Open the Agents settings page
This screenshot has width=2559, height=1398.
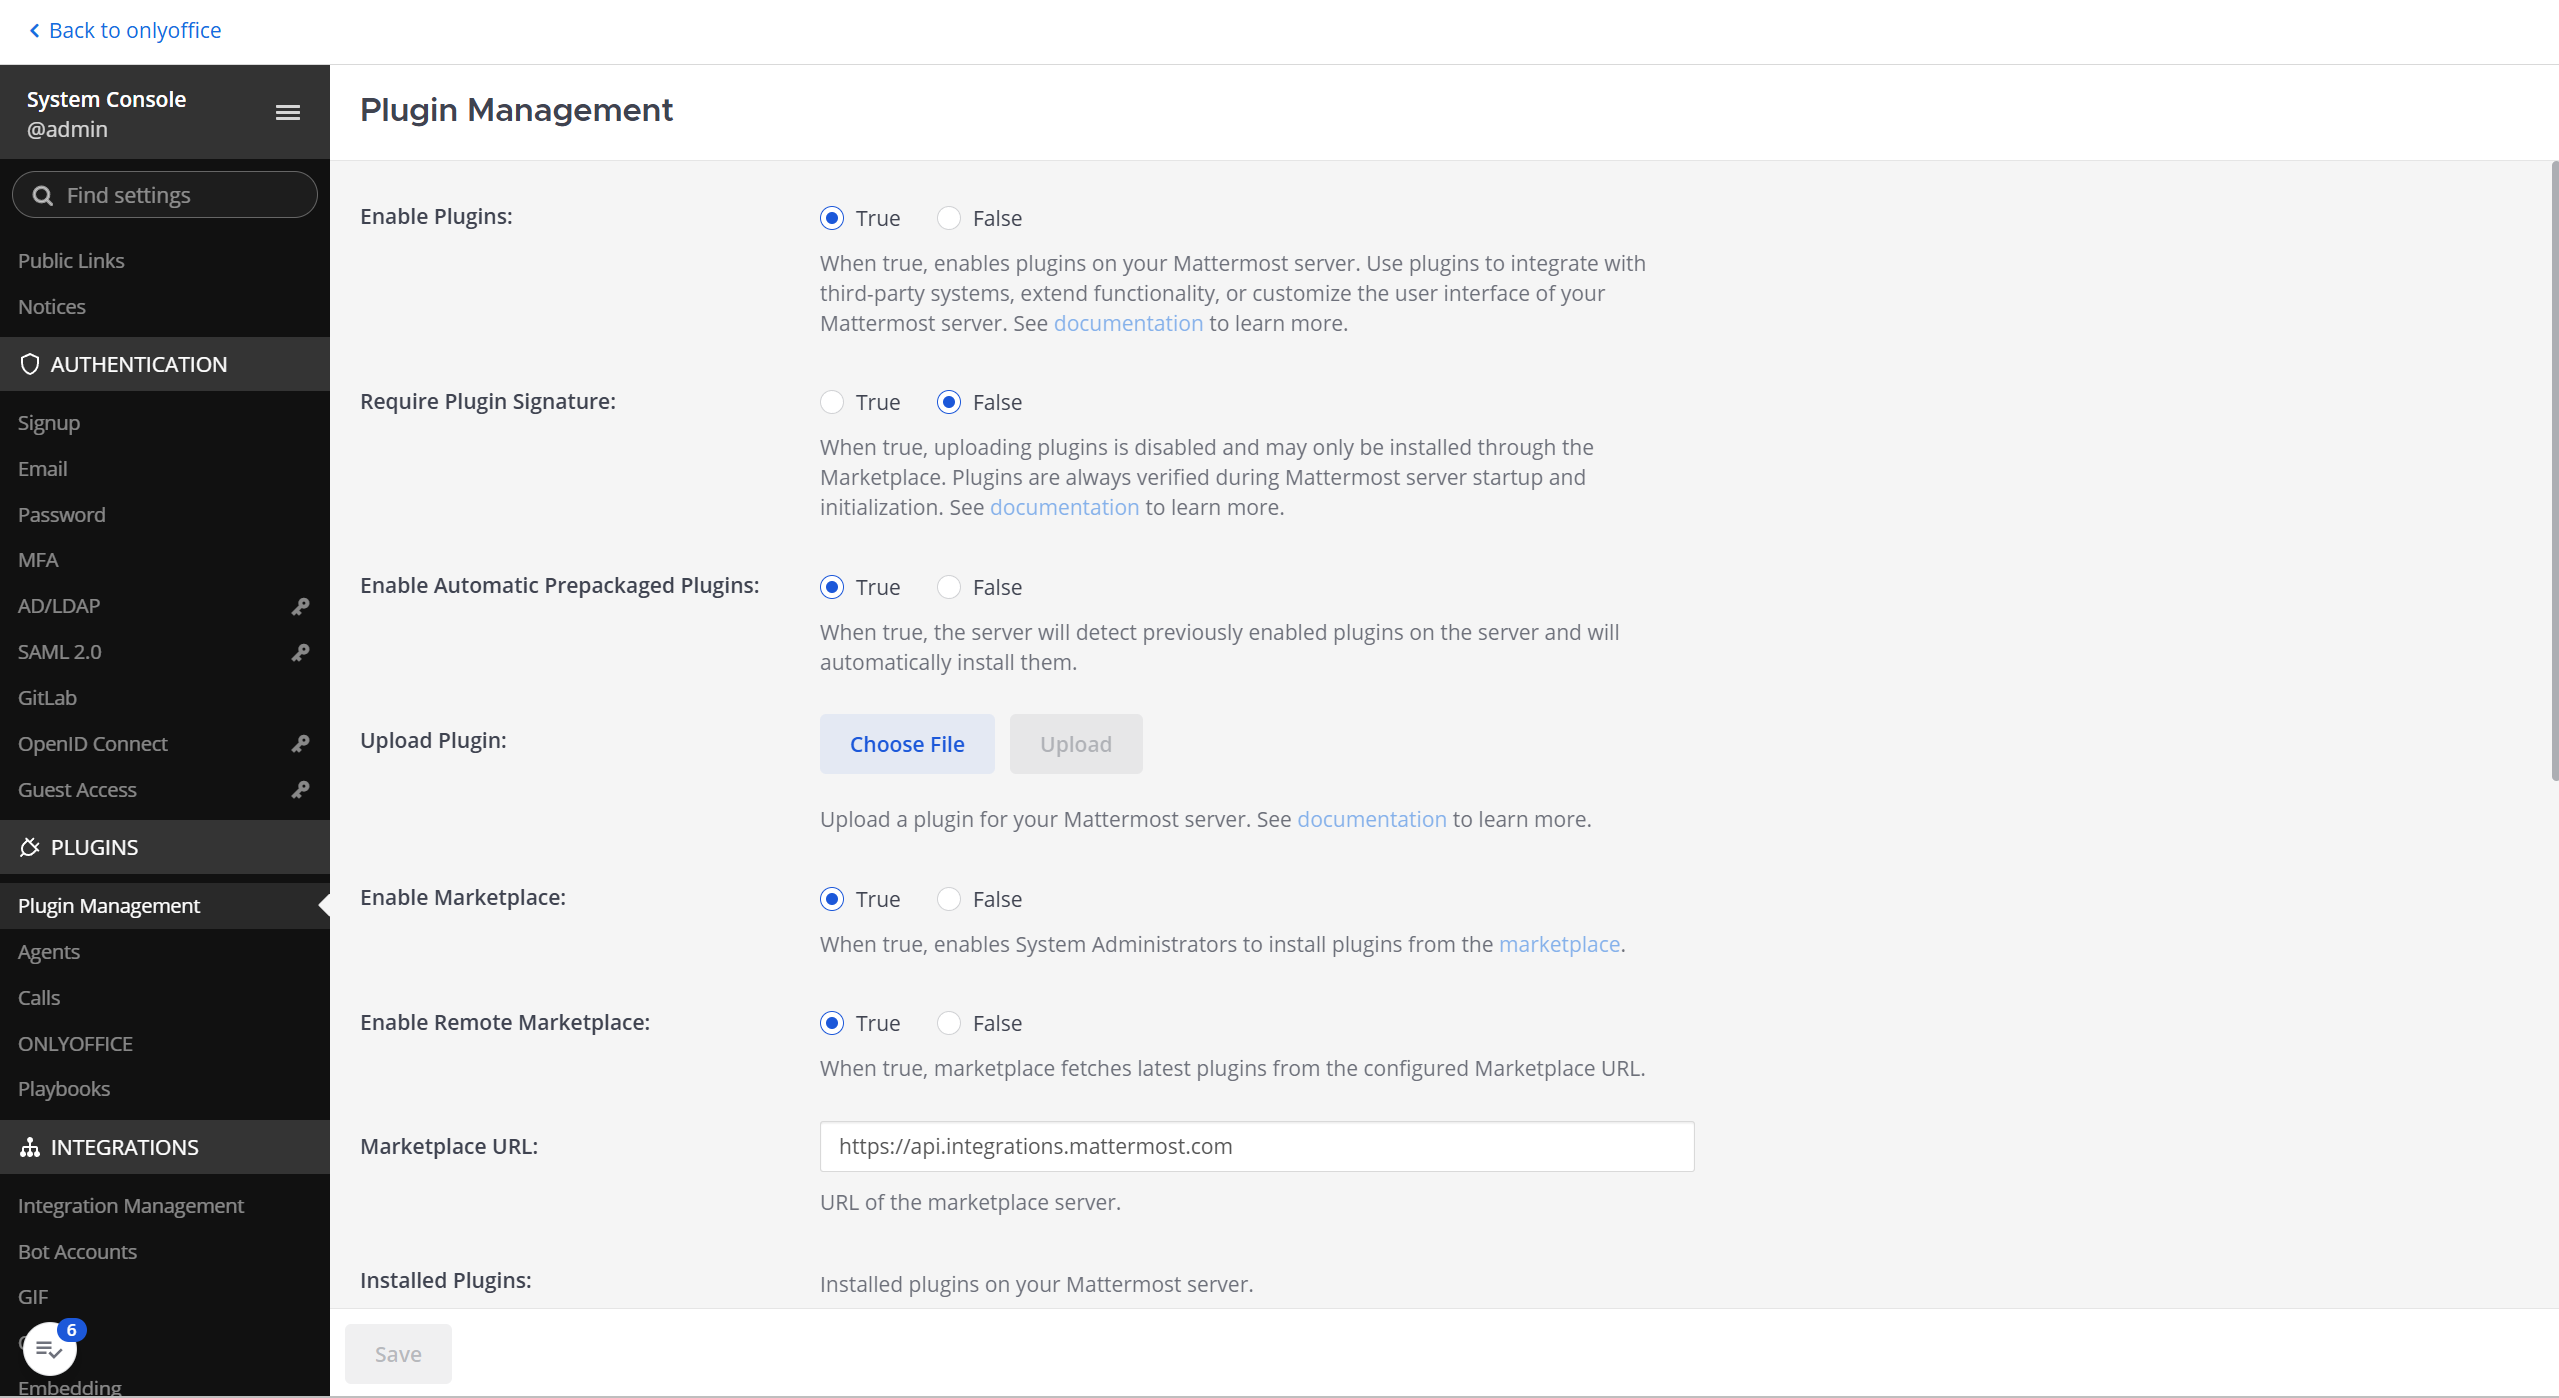tap(49, 951)
